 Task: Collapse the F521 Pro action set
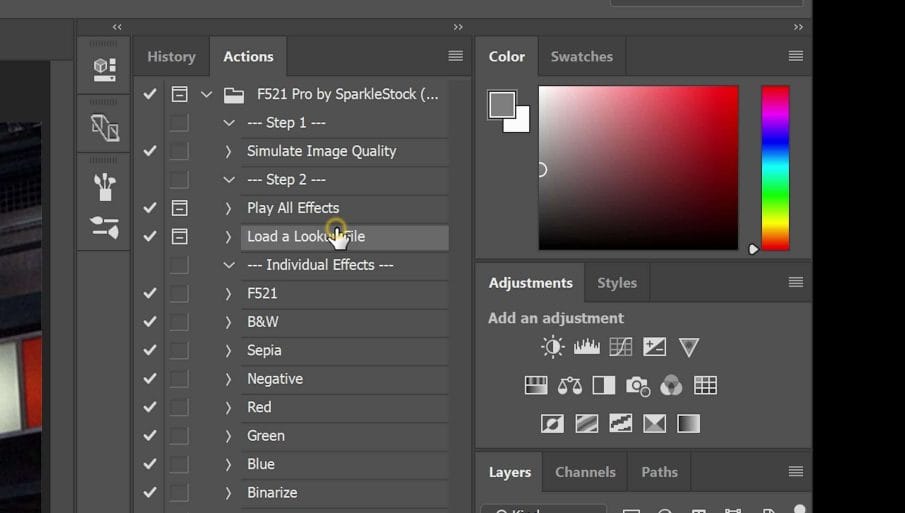pyautogui.click(x=206, y=94)
